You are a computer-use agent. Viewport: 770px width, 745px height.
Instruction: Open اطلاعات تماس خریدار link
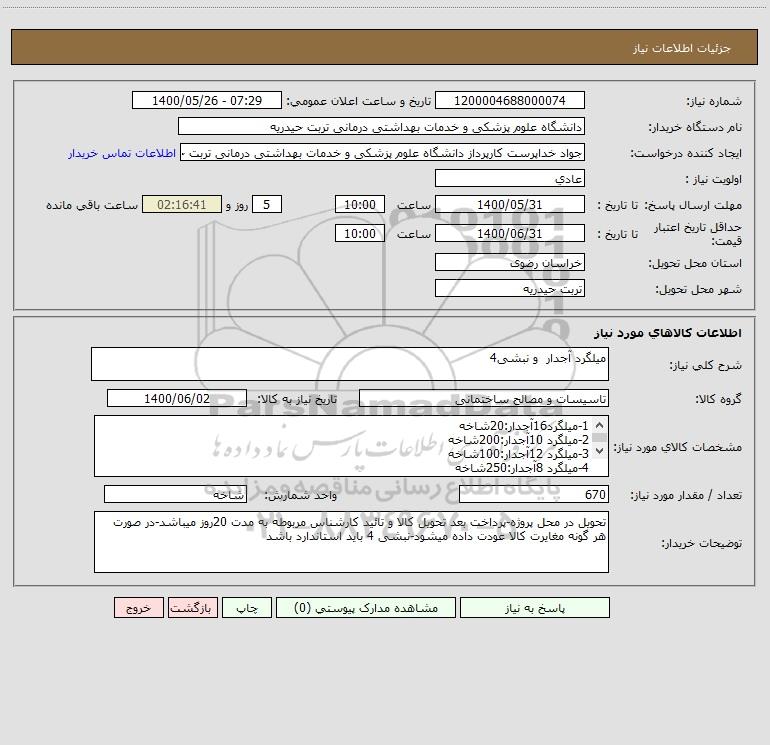point(122,153)
